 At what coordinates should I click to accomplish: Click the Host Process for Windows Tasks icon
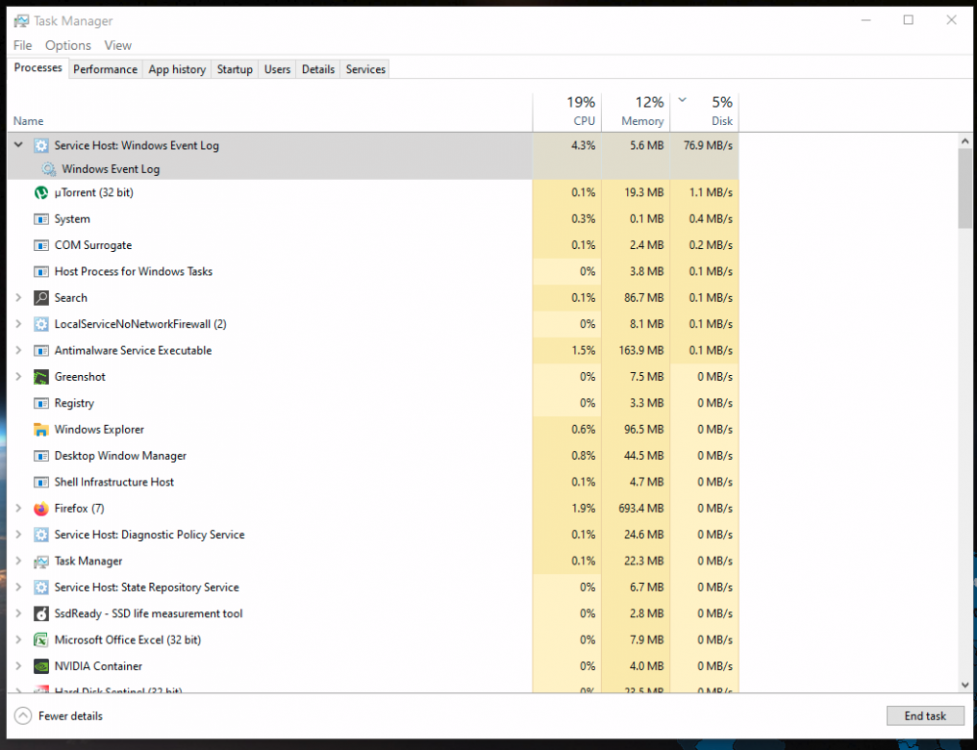41,272
